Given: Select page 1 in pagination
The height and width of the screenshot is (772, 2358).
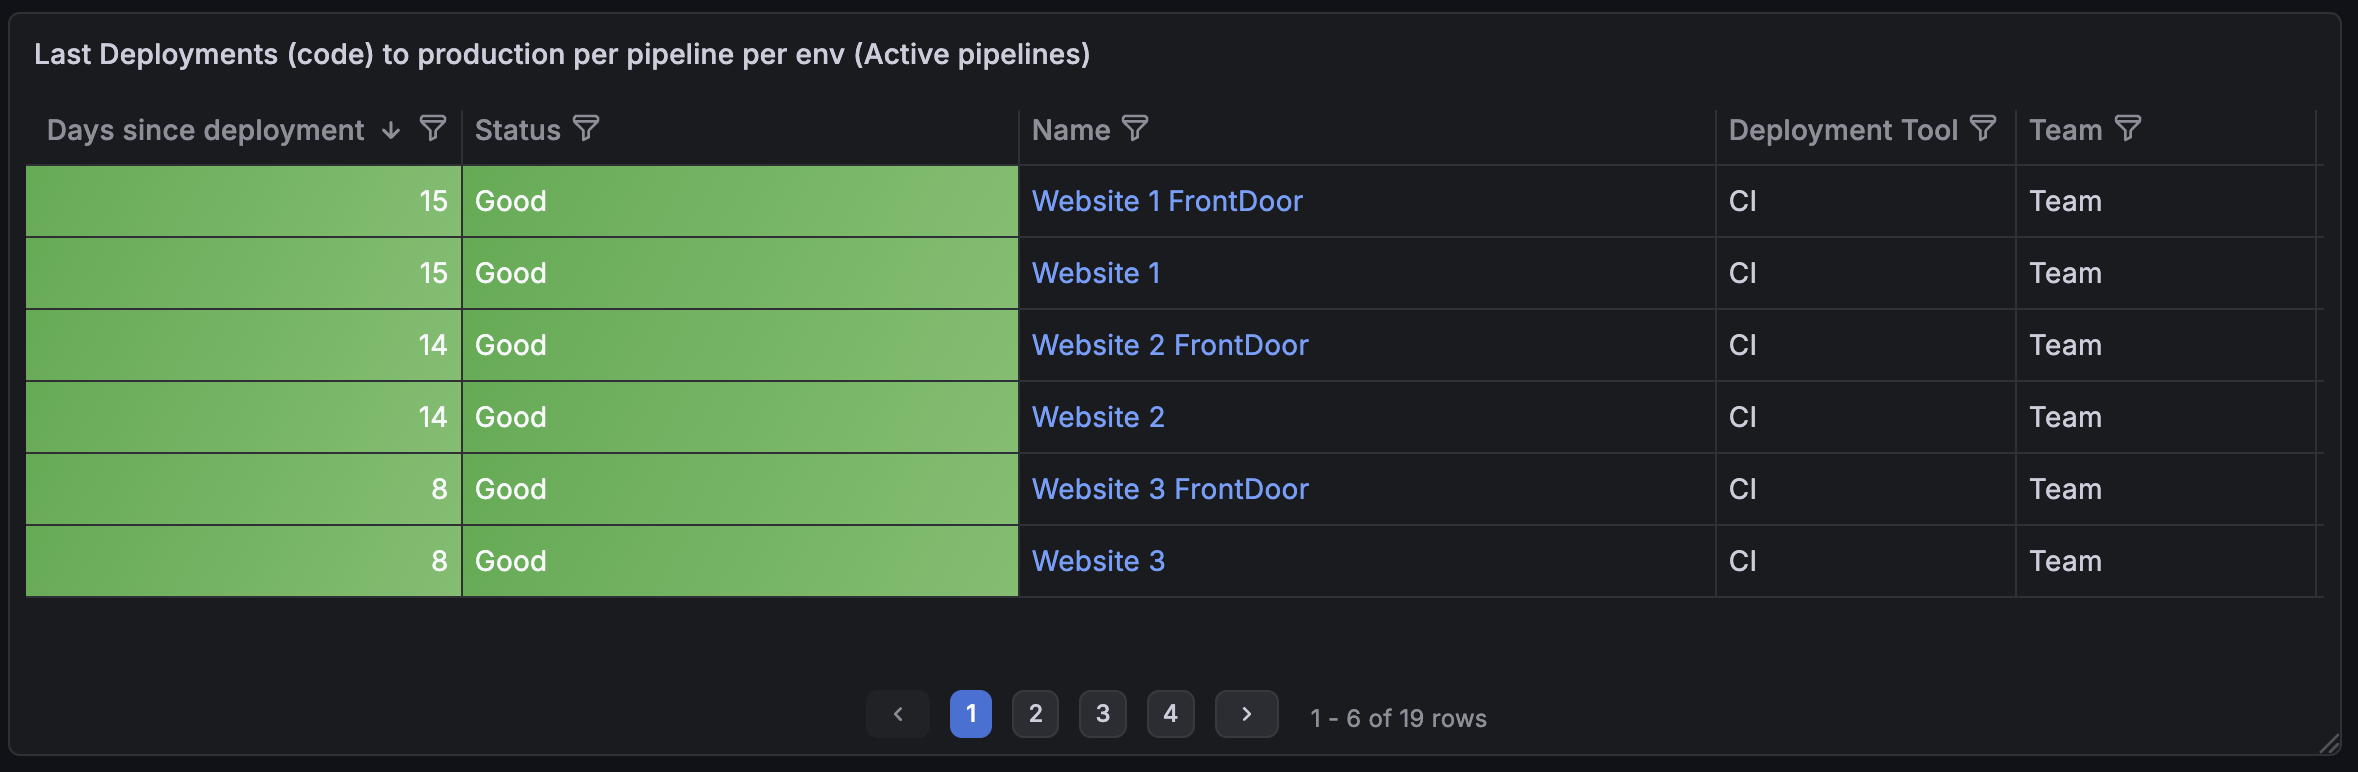Looking at the screenshot, I should point(971,714).
